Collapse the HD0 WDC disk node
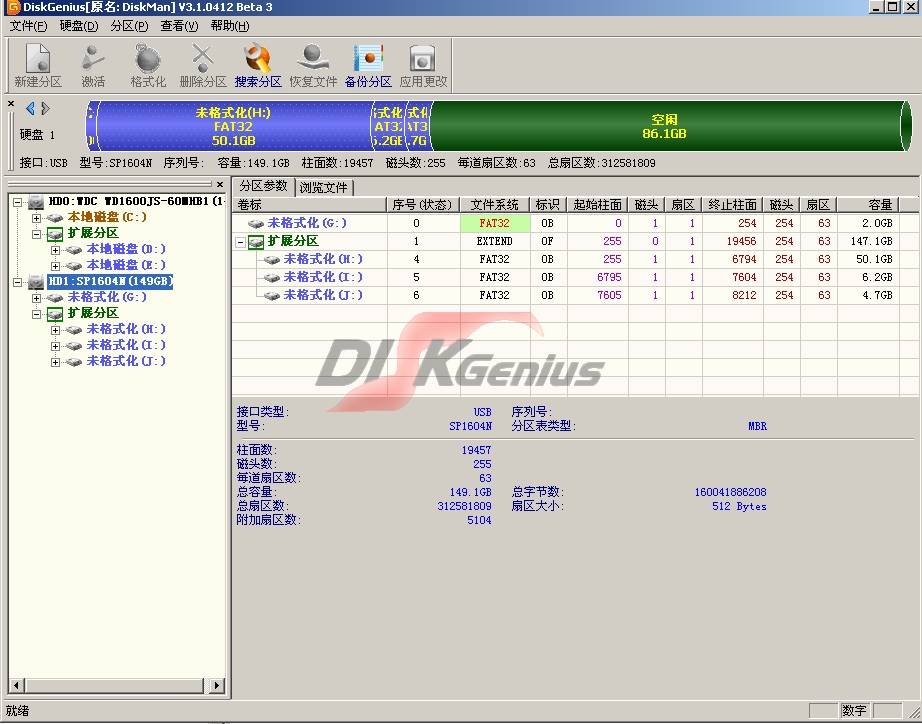 (x=18, y=202)
